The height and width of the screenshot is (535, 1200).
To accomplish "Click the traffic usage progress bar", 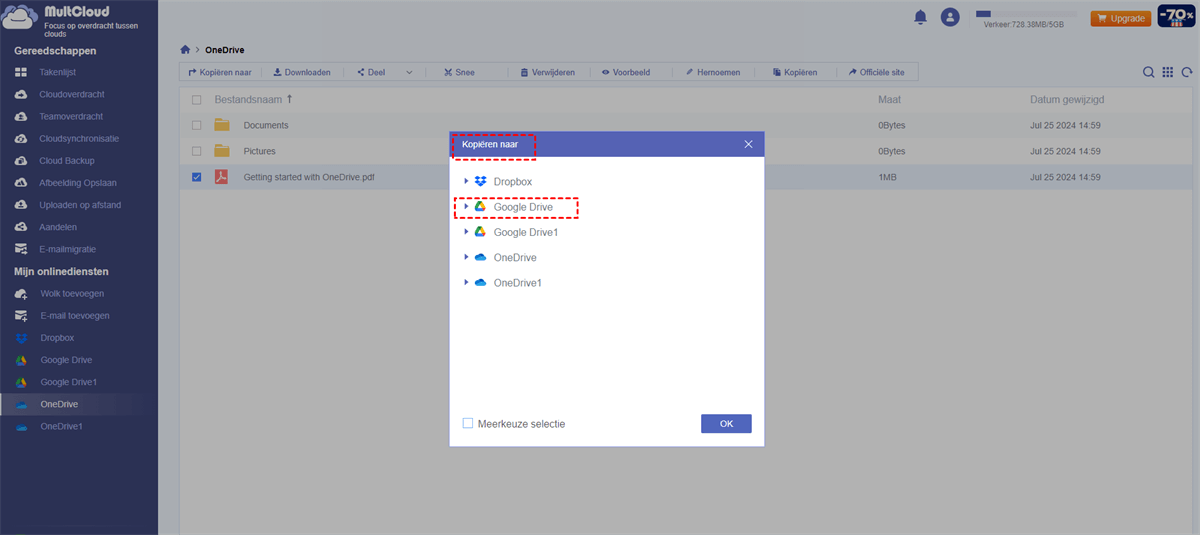I will (x=1027, y=14).
